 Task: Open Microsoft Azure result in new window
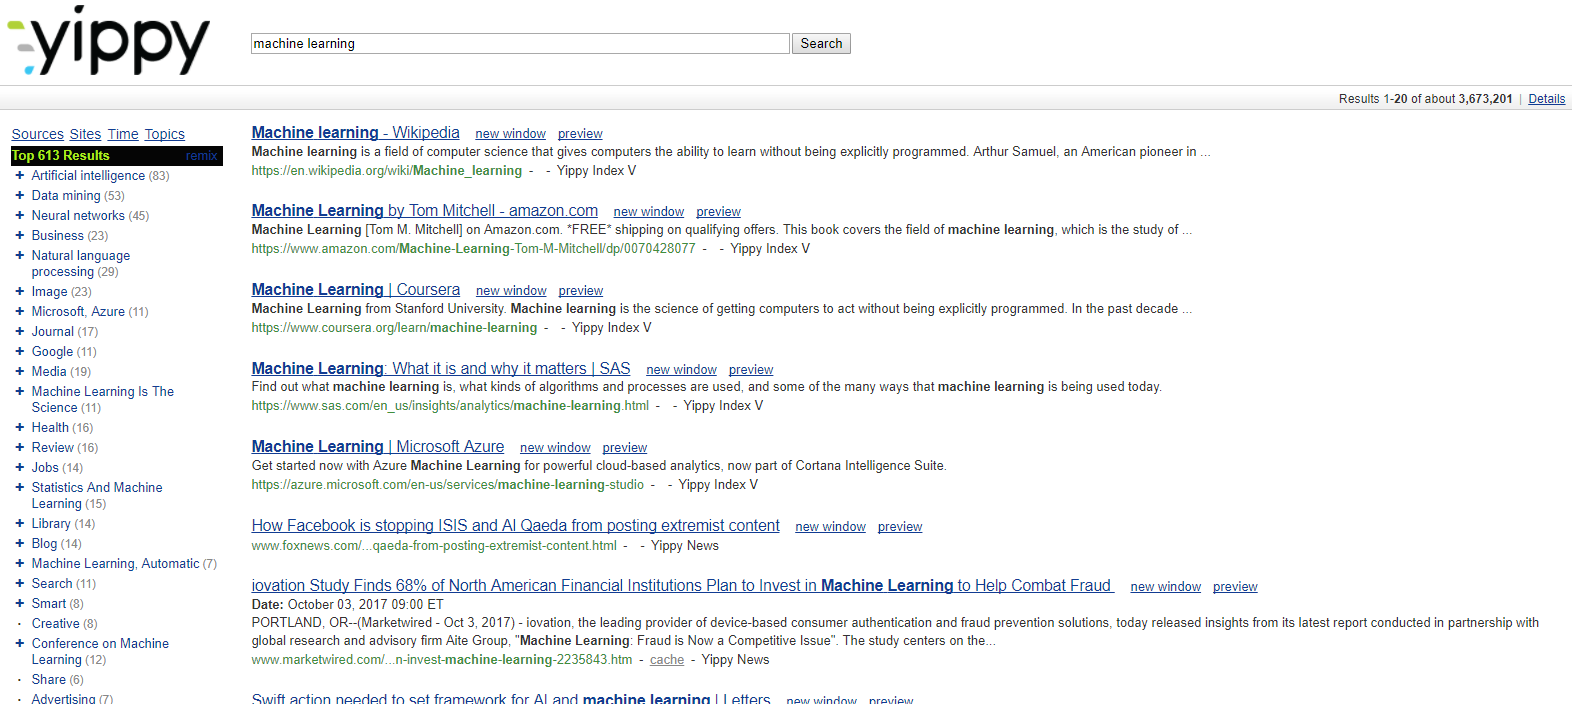click(x=555, y=448)
